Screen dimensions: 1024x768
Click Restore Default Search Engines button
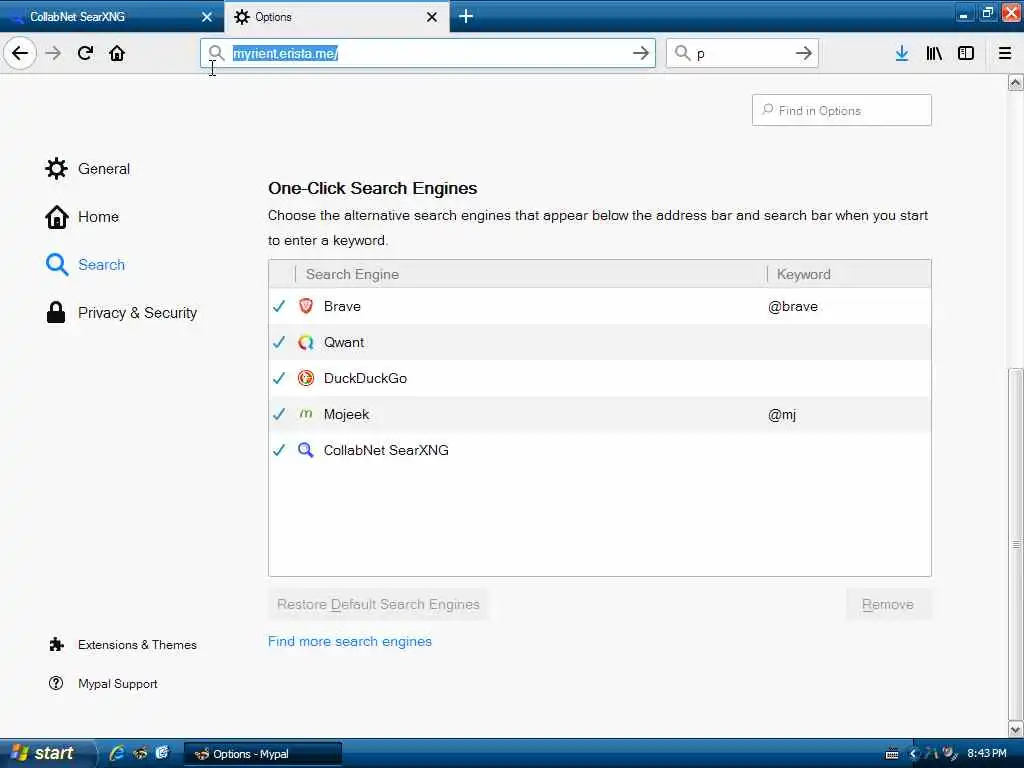[x=378, y=604]
